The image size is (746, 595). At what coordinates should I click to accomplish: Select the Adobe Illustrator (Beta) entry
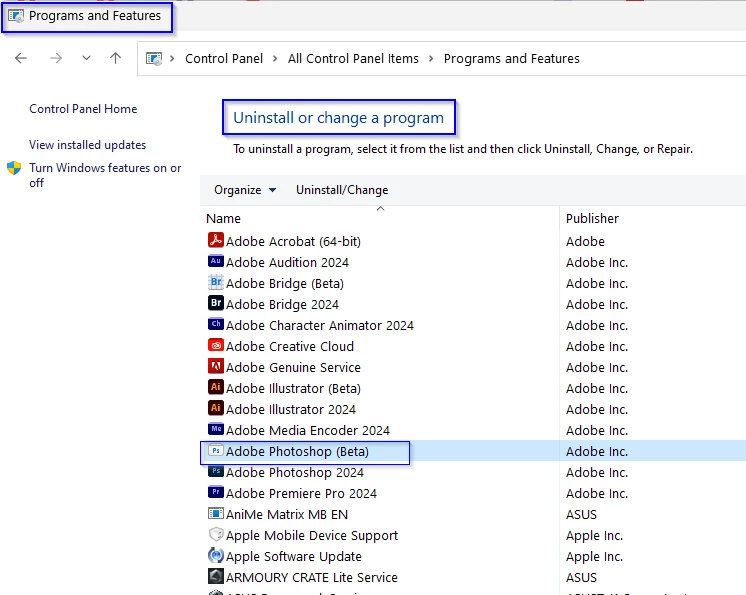[293, 389]
